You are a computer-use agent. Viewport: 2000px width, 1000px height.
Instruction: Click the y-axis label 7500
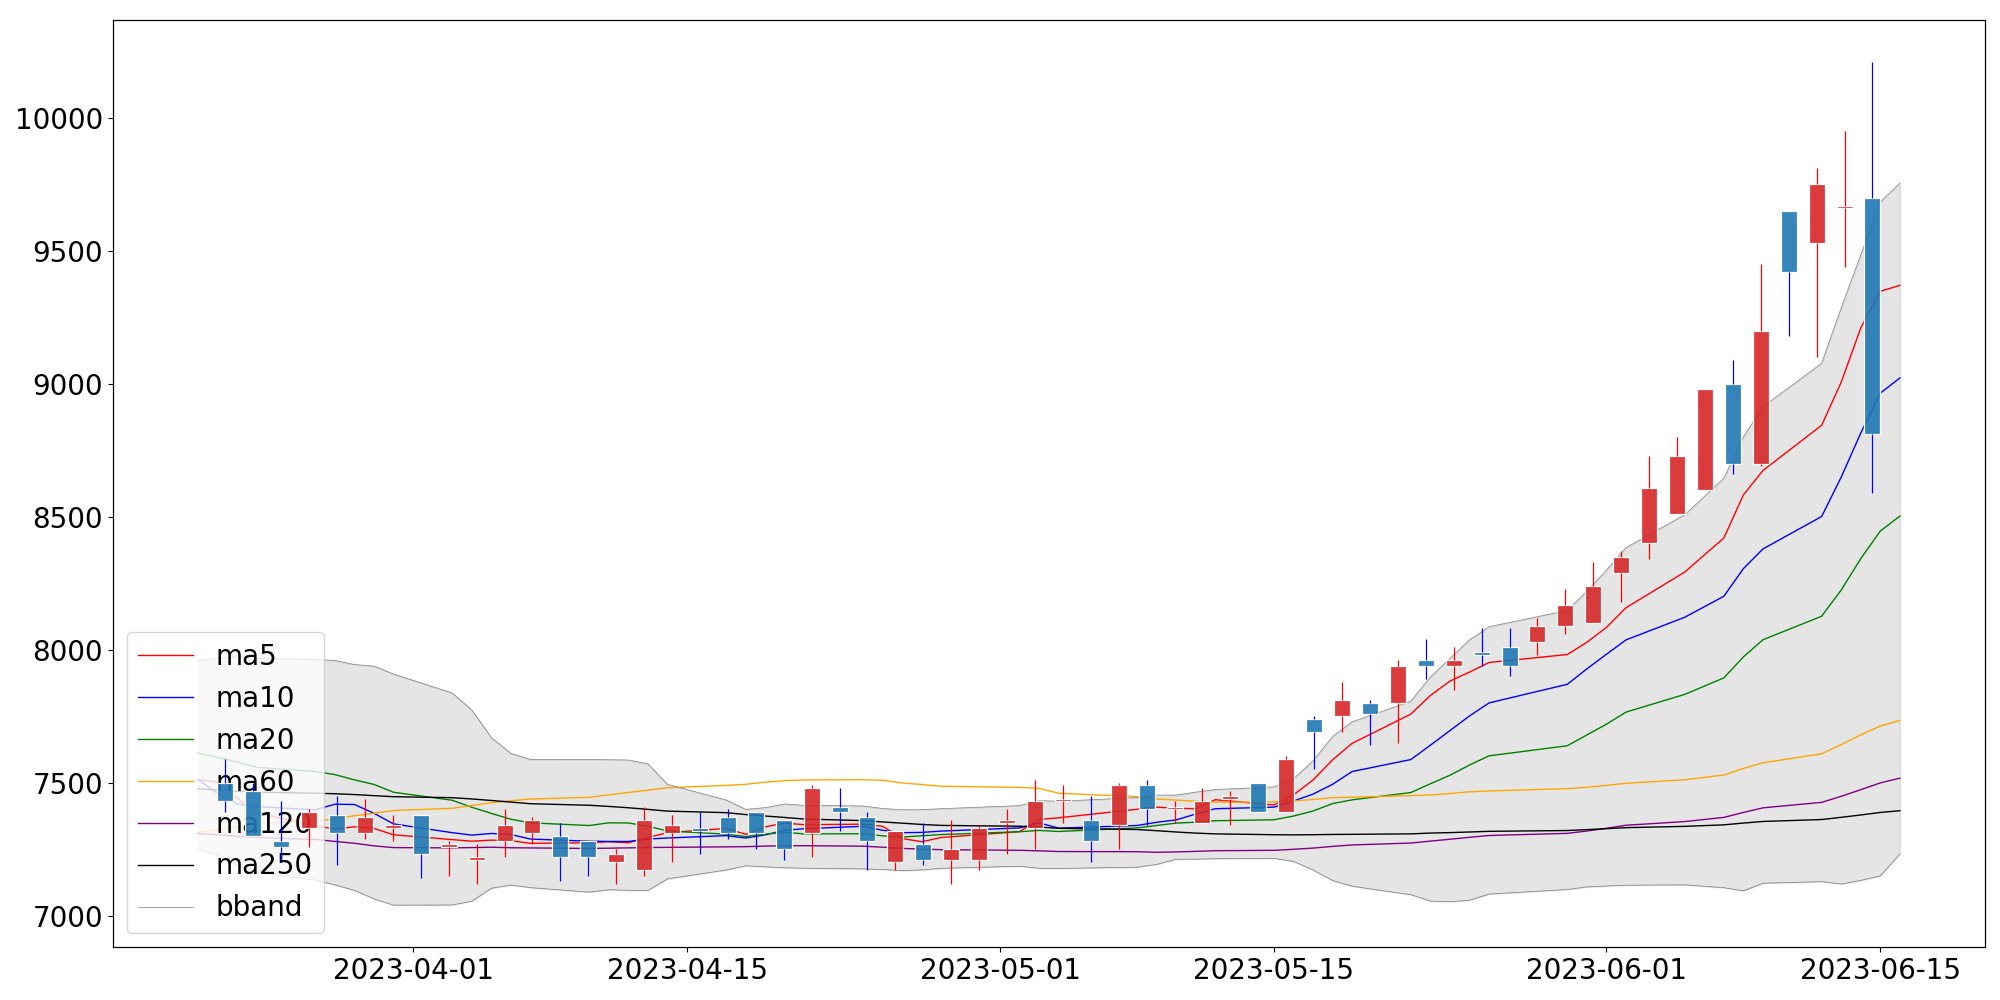[67, 784]
